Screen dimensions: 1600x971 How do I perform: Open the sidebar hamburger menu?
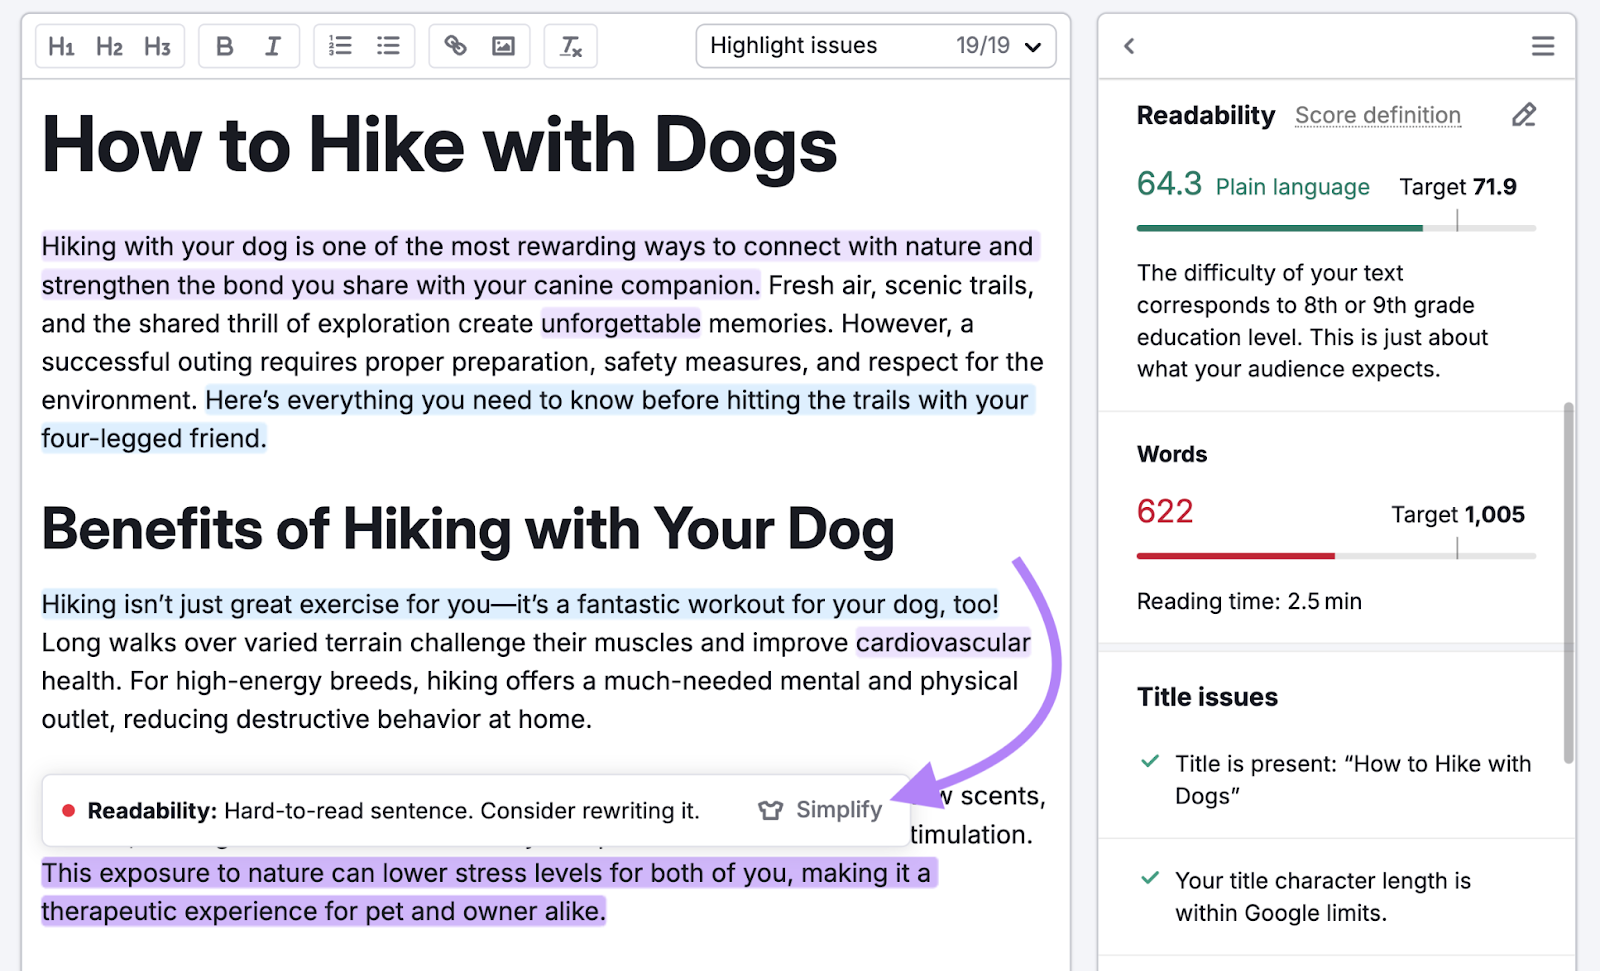click(x=1542, y=45)
